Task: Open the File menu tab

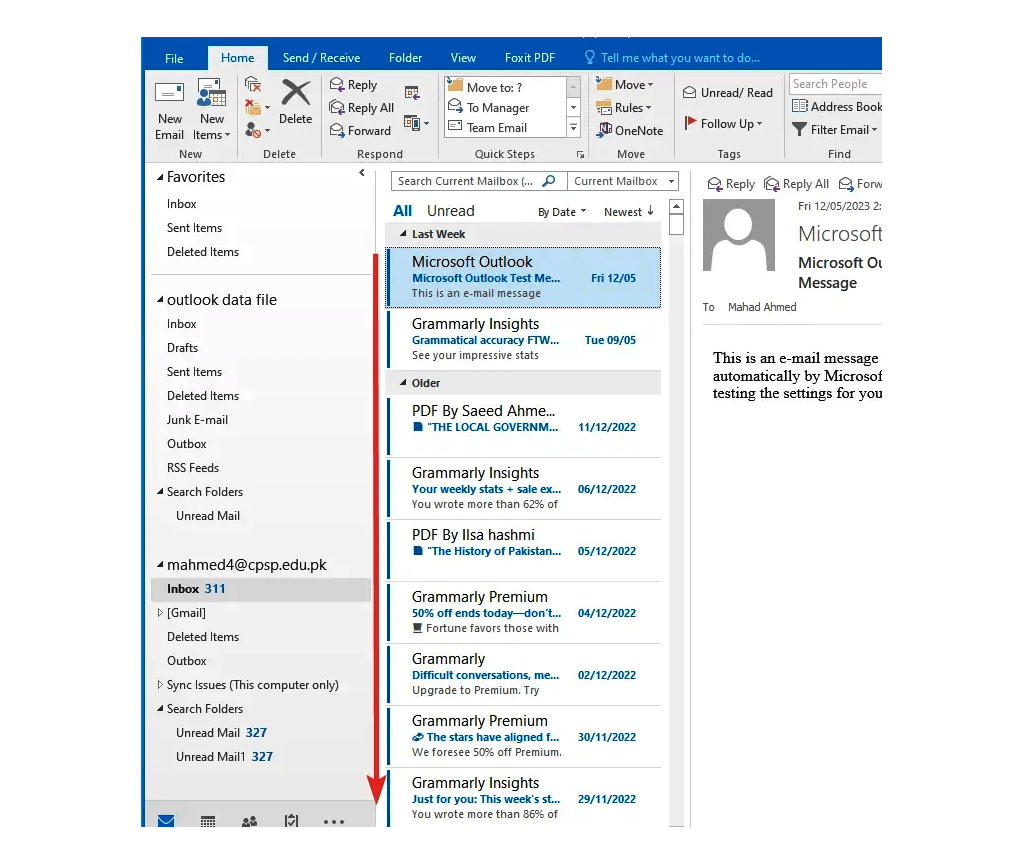Action: tap(174, 58)
